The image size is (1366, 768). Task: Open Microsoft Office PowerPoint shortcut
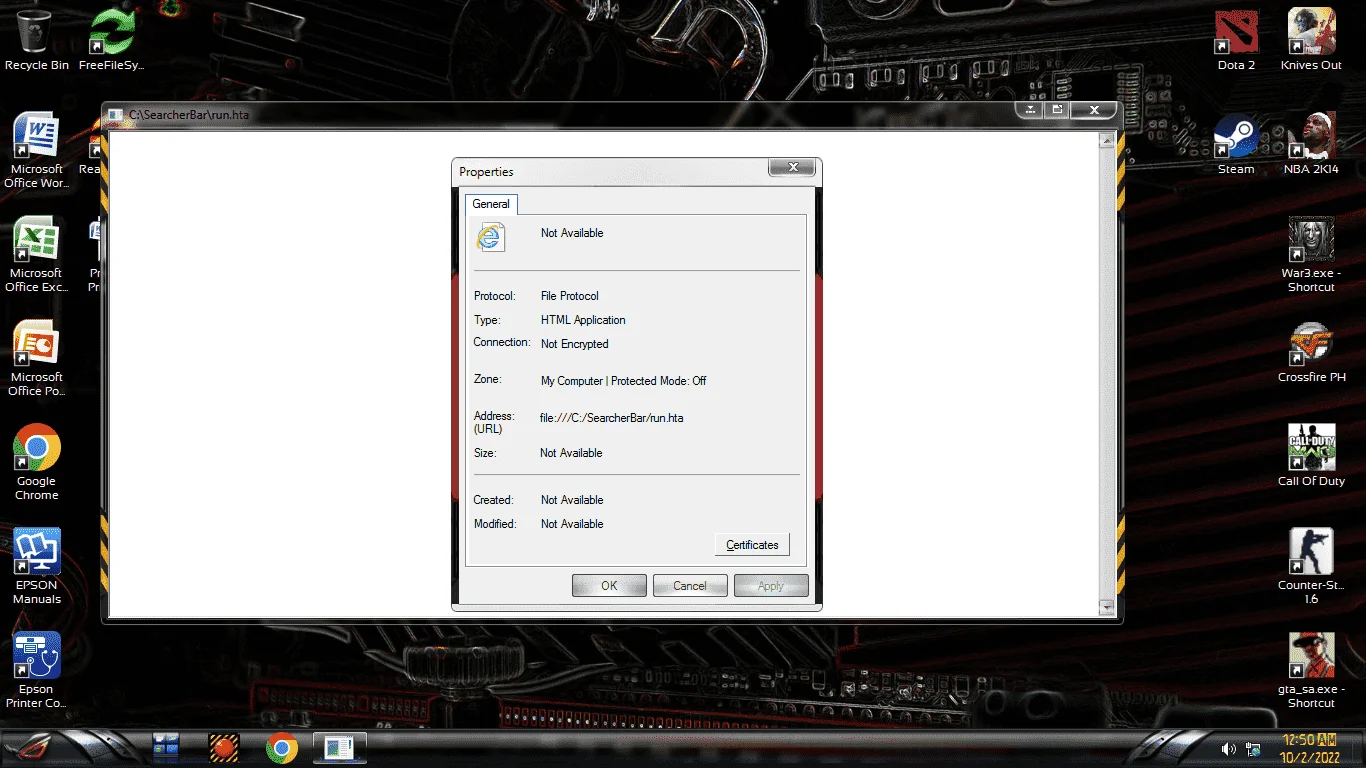37,358
